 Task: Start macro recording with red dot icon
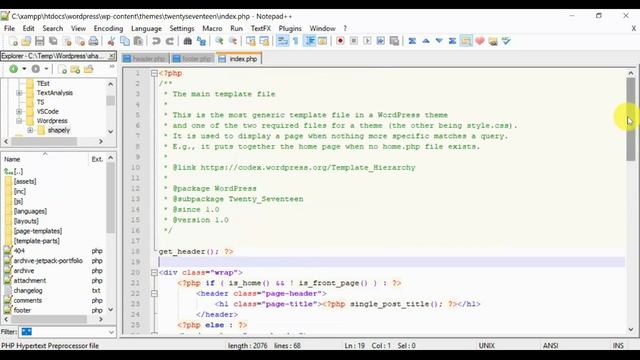point(340,41)
